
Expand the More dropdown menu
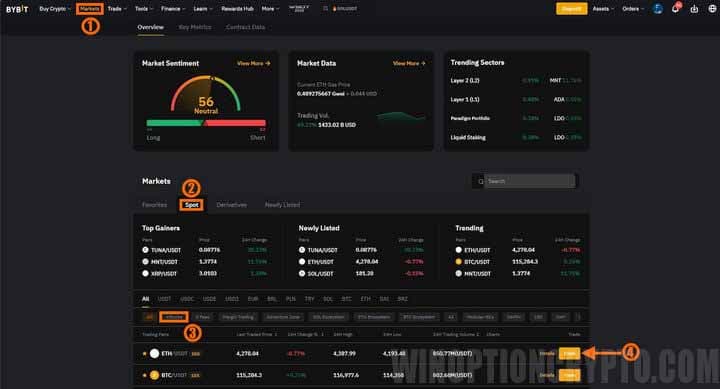coord(270,9)
